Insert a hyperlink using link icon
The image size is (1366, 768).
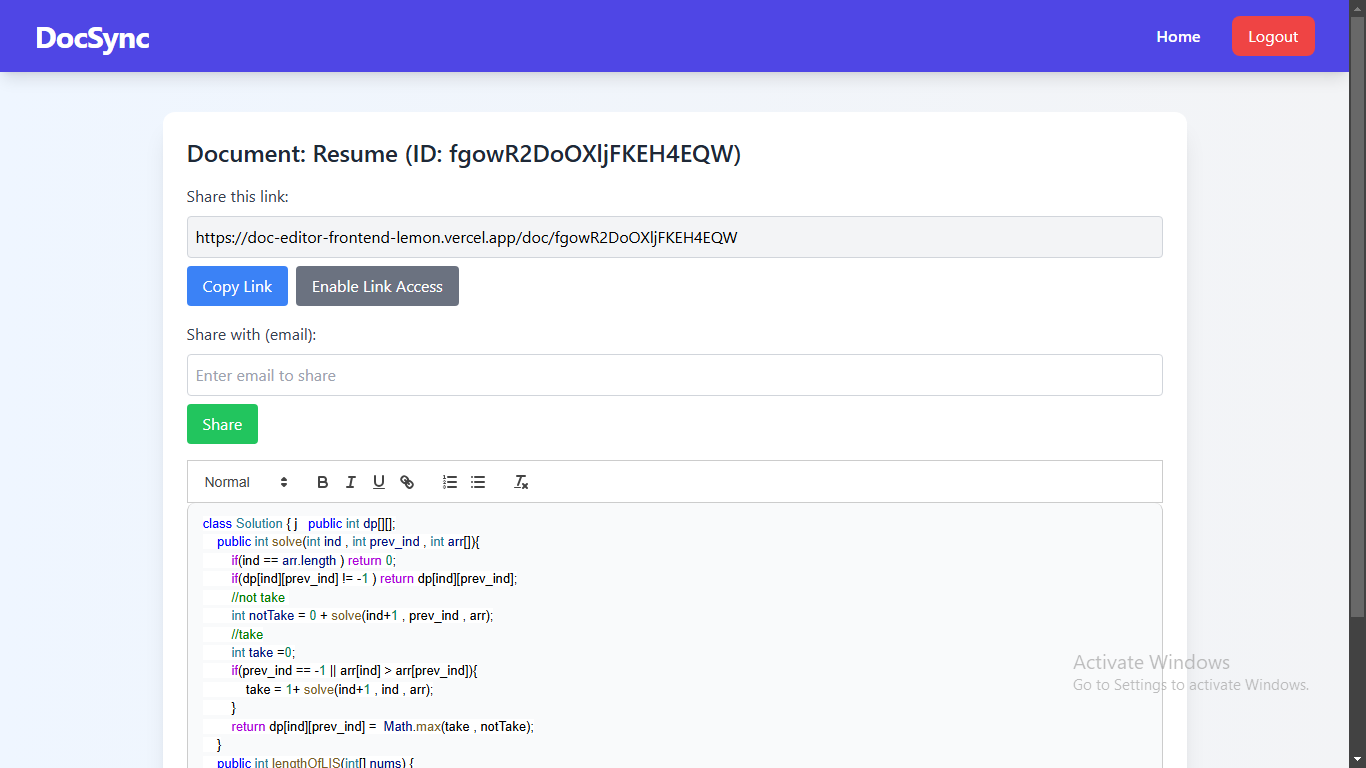[x=407, y=482]
